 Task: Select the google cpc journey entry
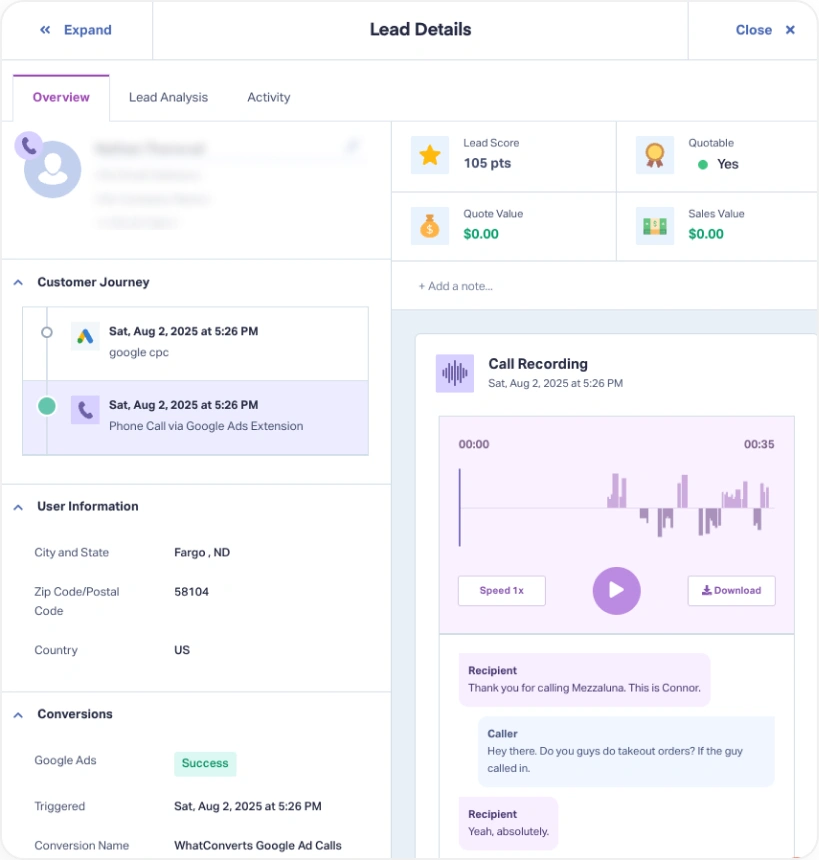pos(195,343)
